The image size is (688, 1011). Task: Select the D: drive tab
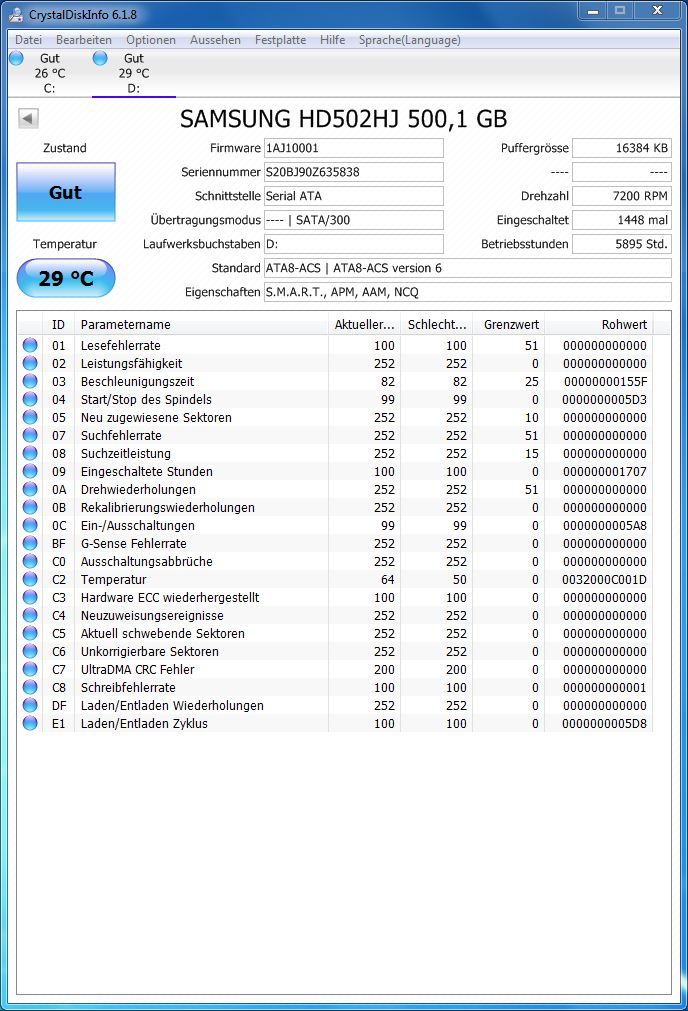(133, 73)
